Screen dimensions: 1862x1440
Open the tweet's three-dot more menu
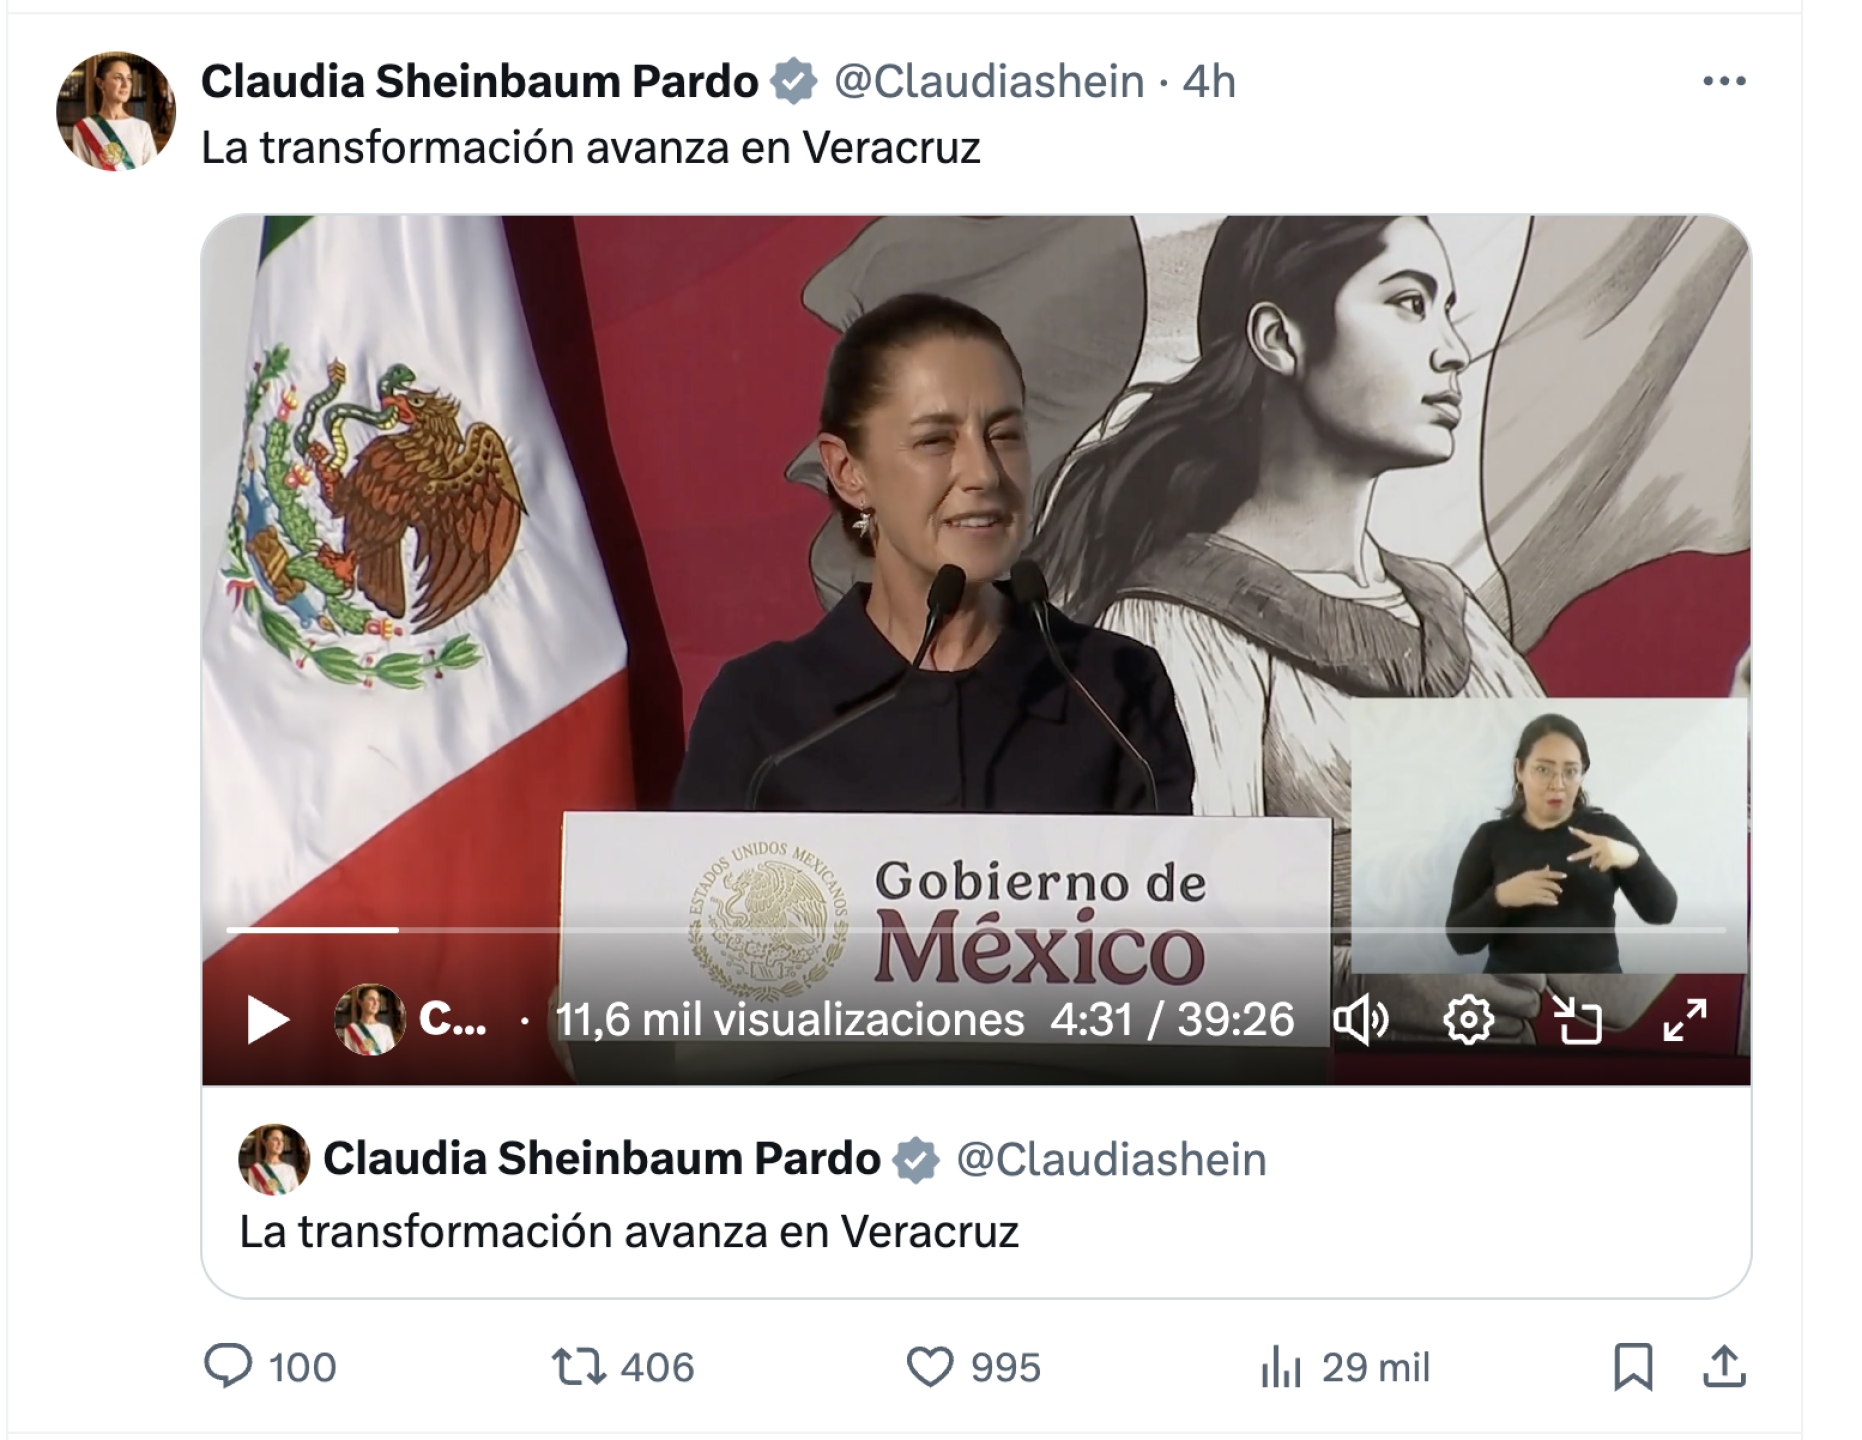1724,81
